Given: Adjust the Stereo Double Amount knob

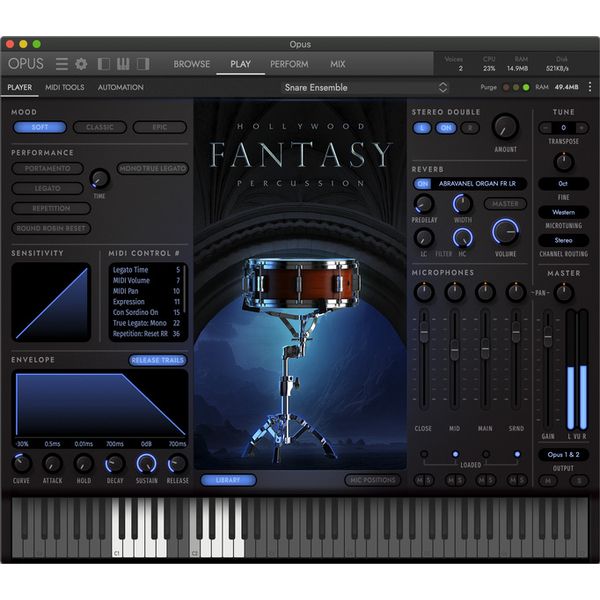Looking at the screenshot, I should [505, 127].
